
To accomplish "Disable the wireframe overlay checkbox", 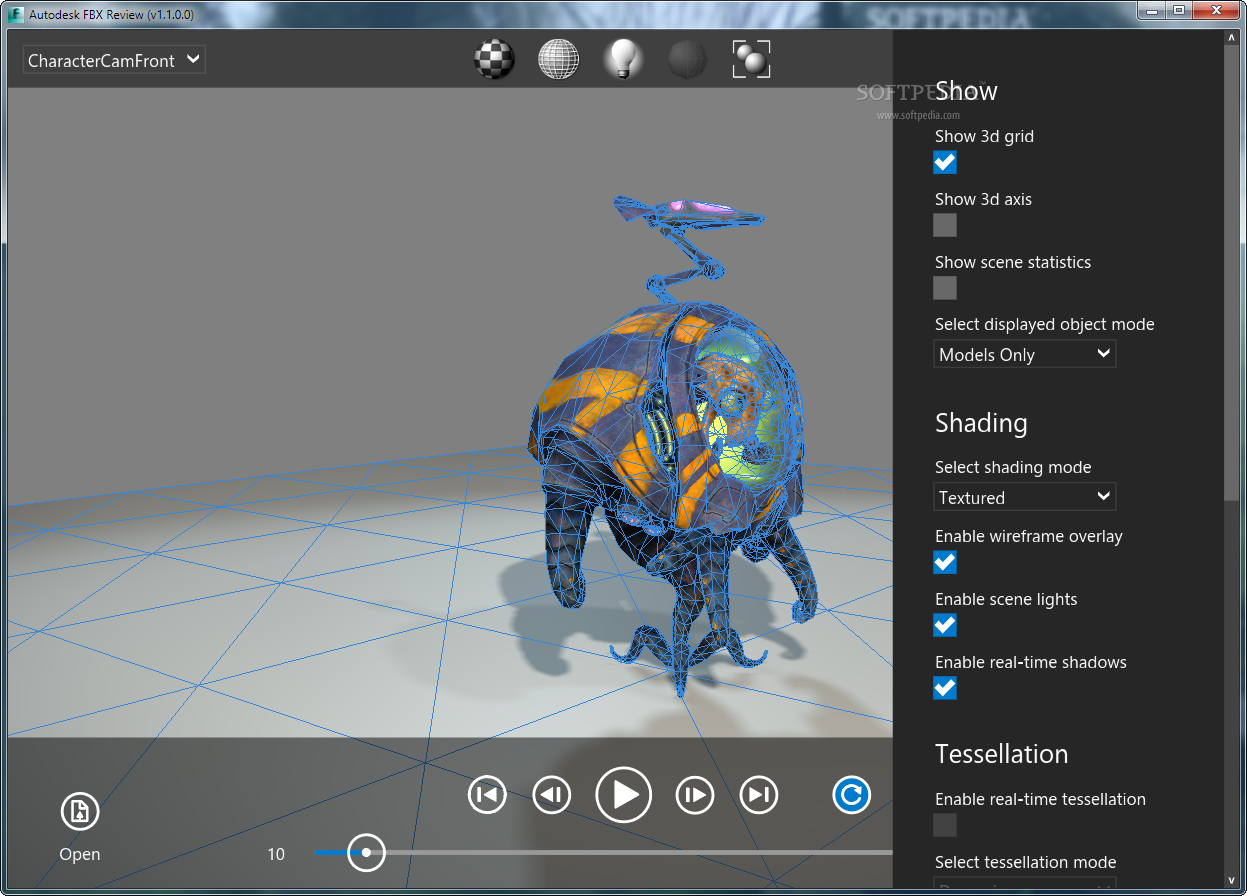I will tap(945, 562).
